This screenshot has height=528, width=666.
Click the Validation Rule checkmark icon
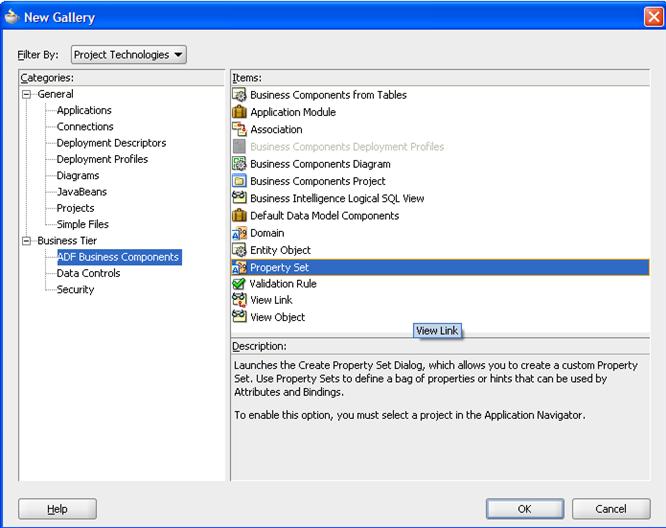(239, 284)
